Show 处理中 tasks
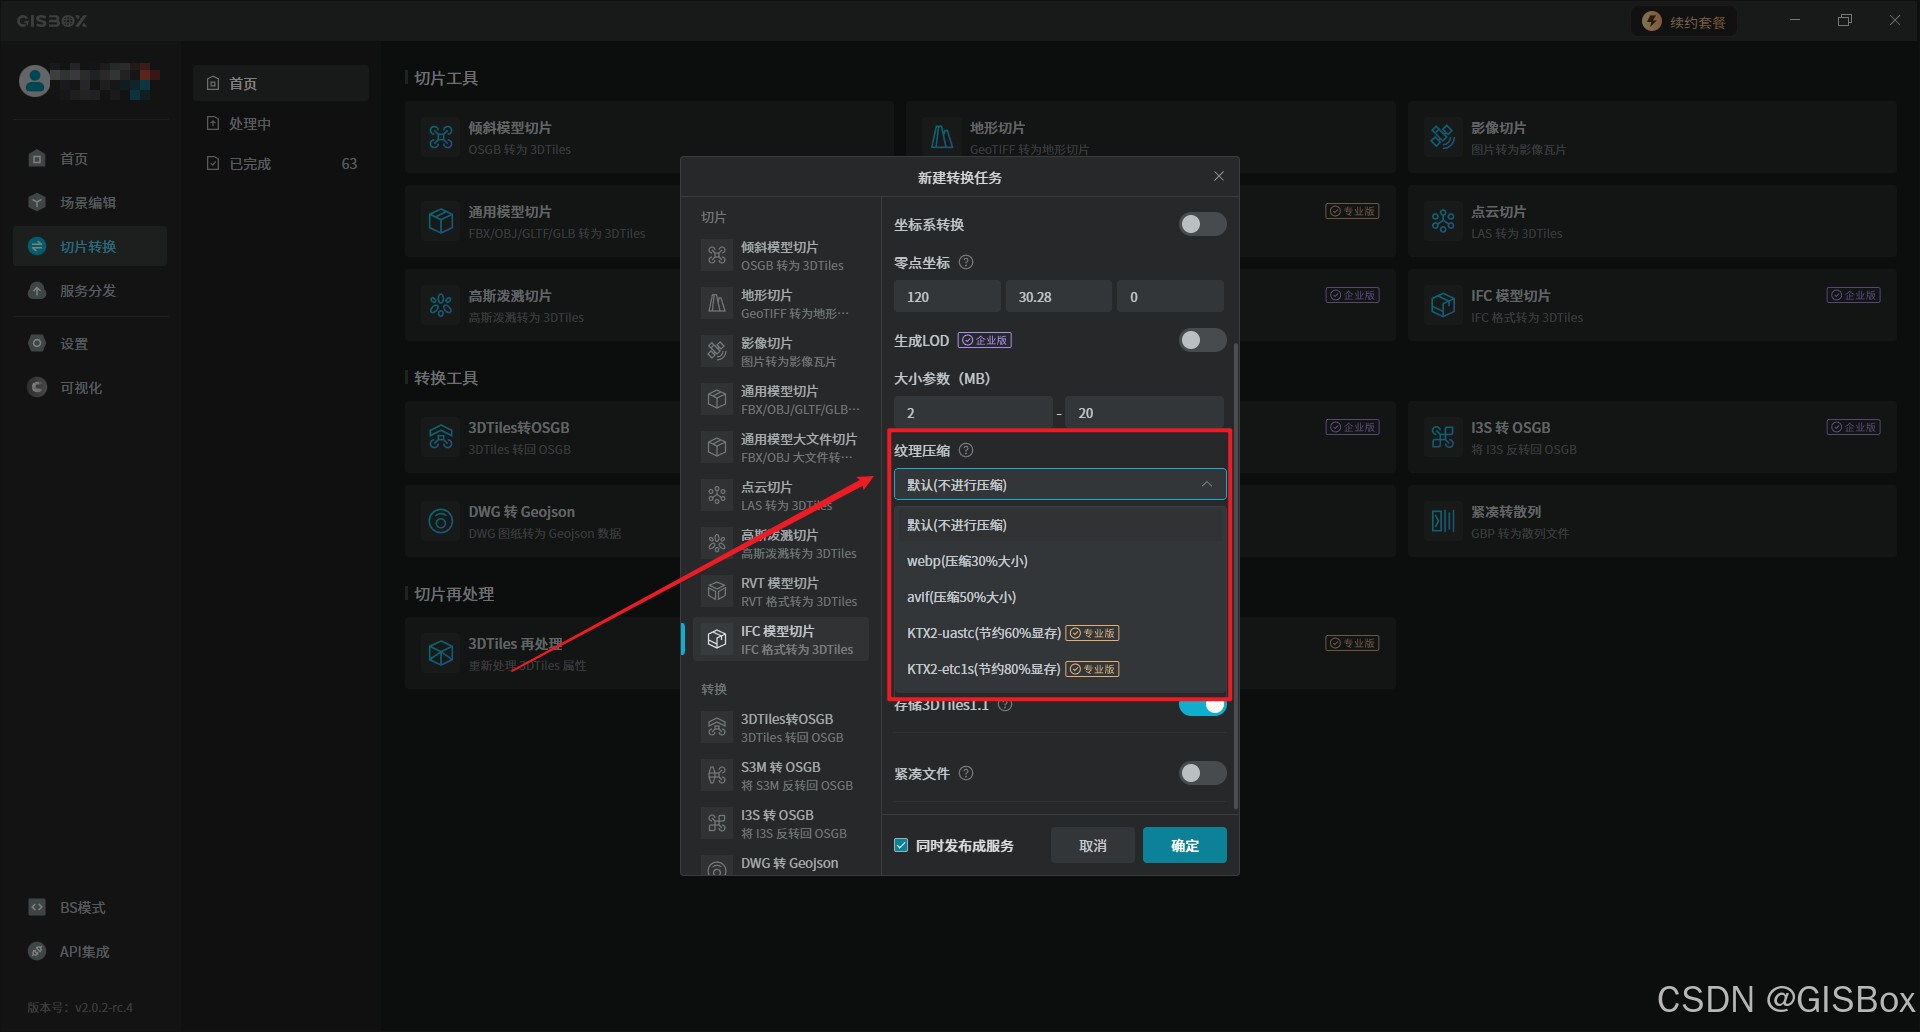Image resolution: width=1920 pixels, height=1032 pixels. [281, 124]
